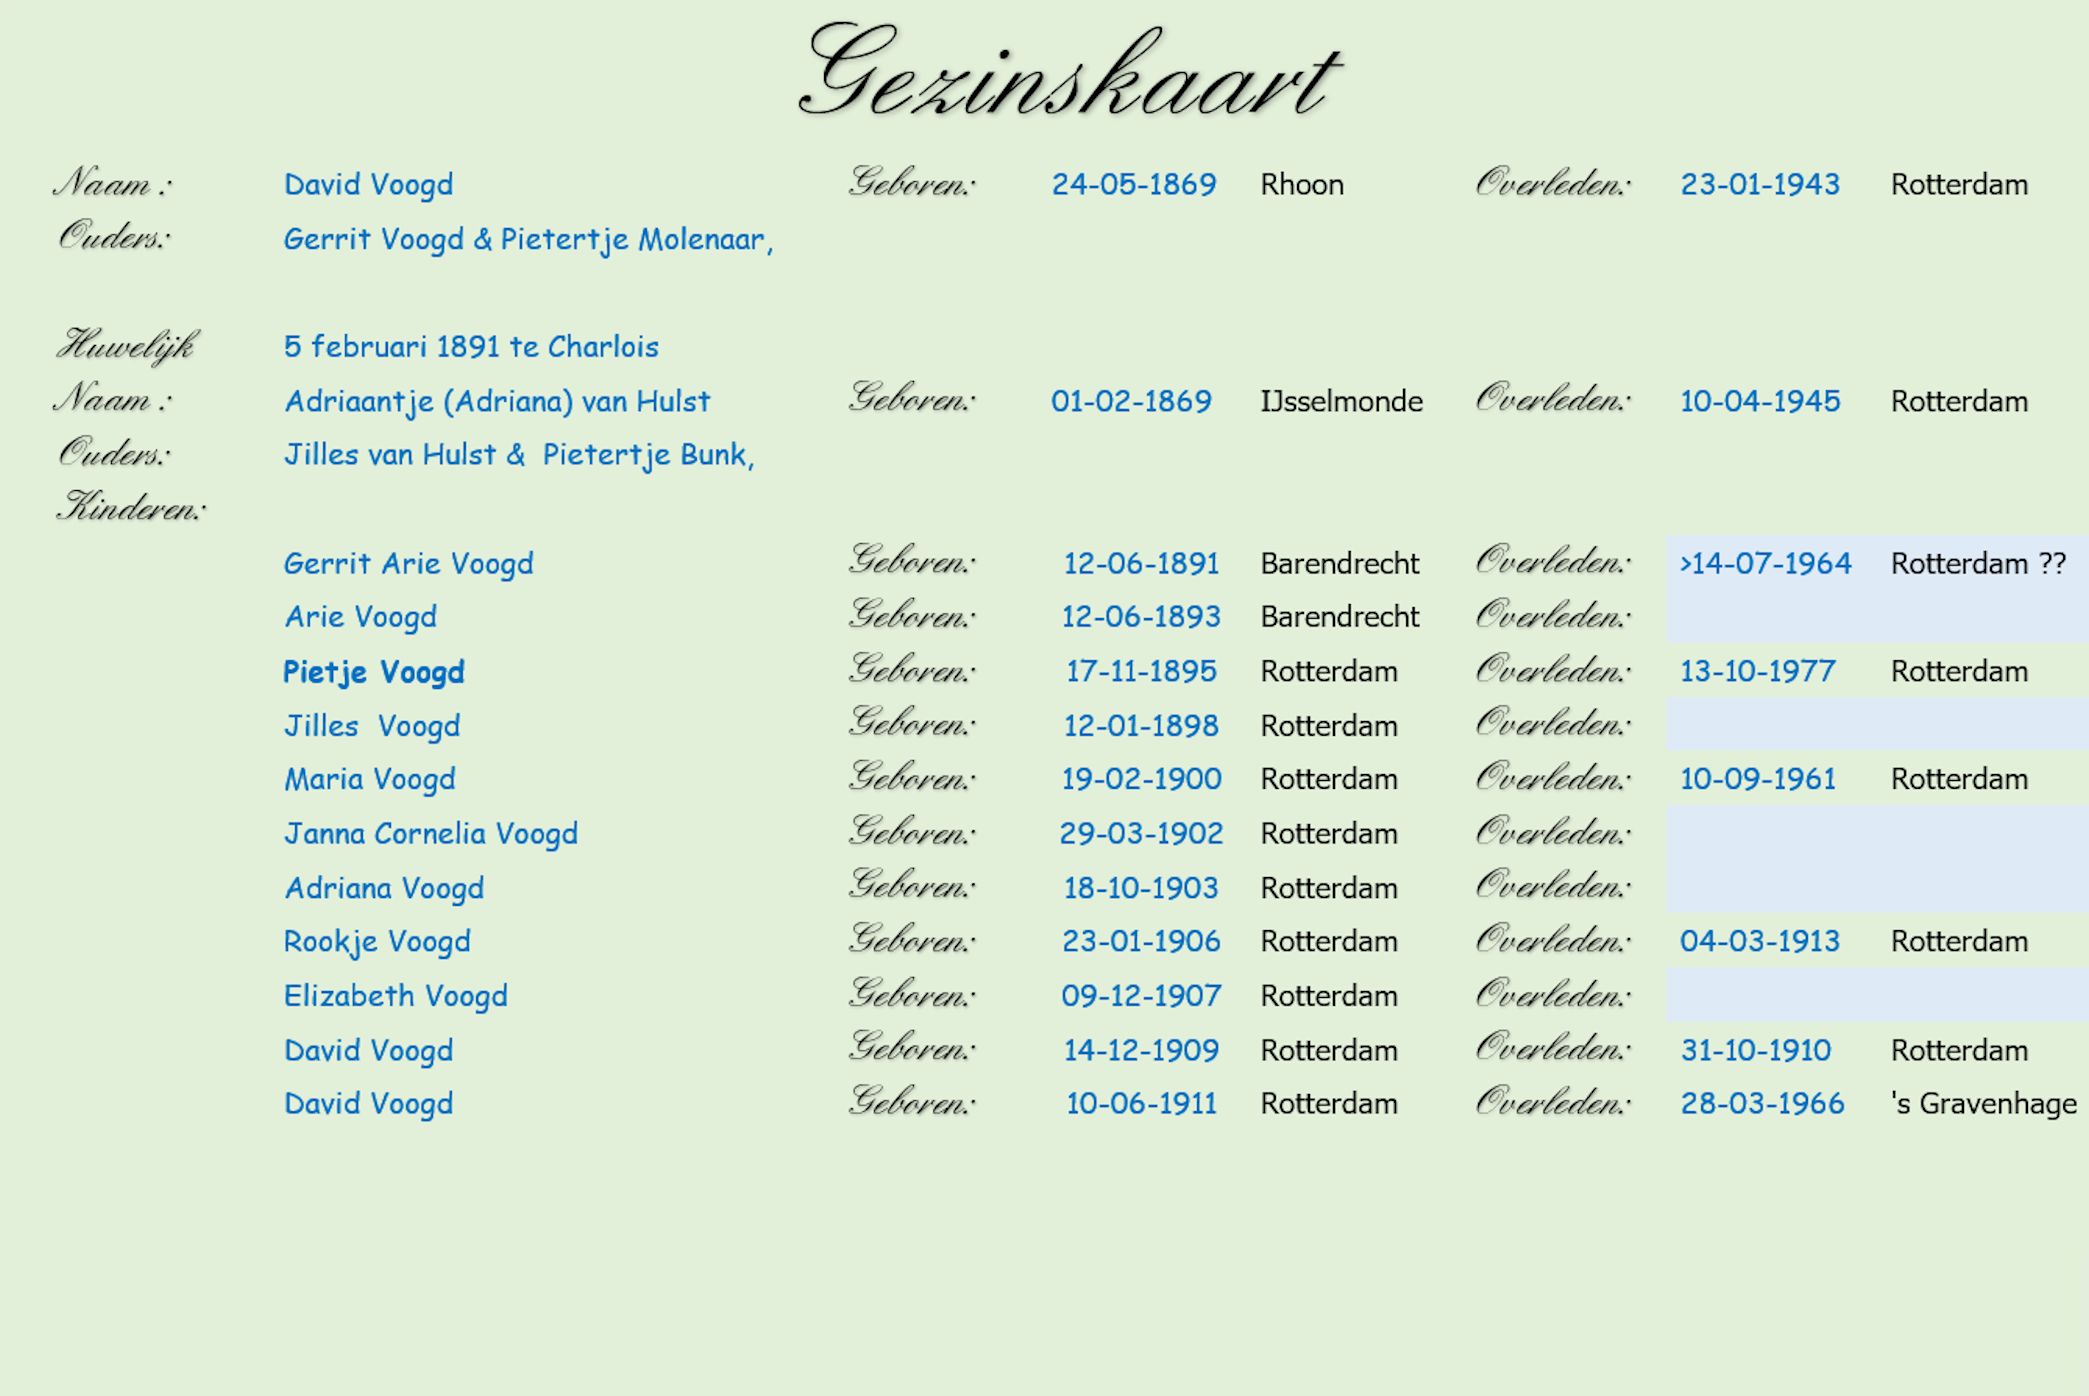Click empty death field for Jilles Voogd

[1877, 724]
